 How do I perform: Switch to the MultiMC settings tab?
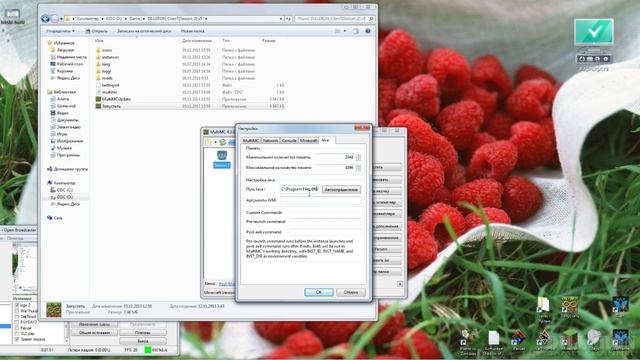point(251,140)
